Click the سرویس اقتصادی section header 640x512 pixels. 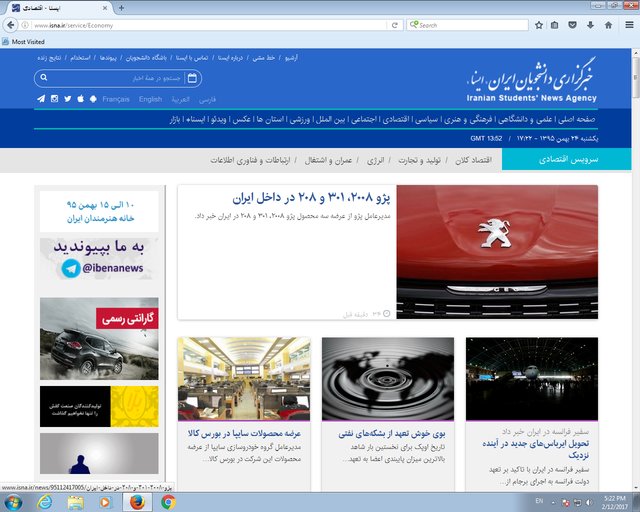(x=567, y=159)
